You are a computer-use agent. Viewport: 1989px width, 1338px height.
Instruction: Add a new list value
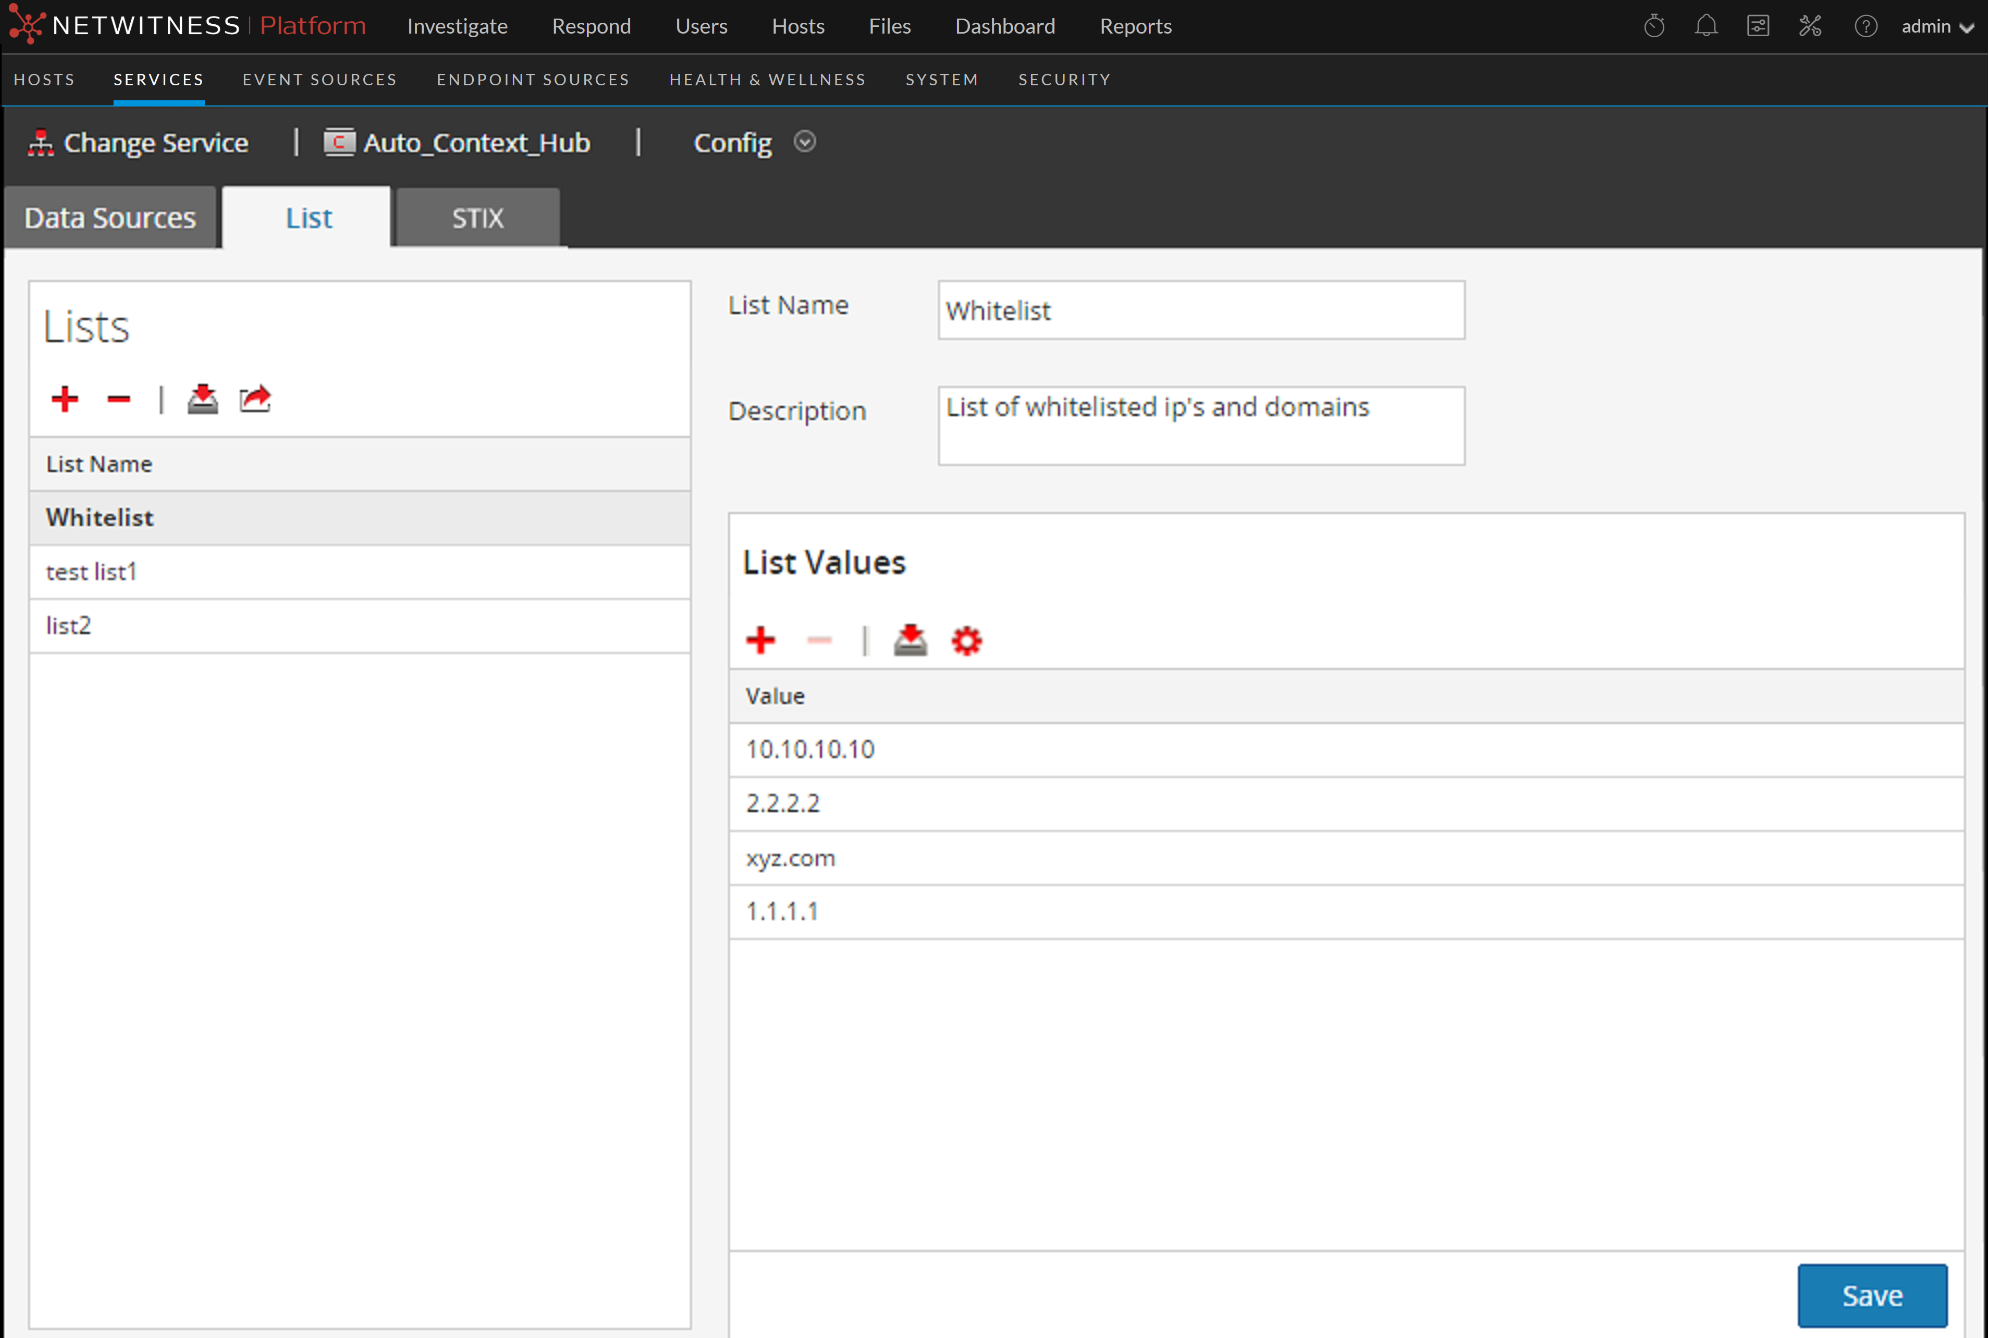pos(760,640)
